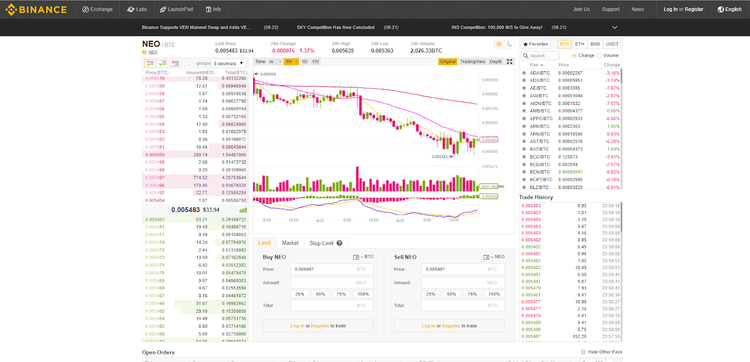Switch to the Market order tab

[290, 243]
